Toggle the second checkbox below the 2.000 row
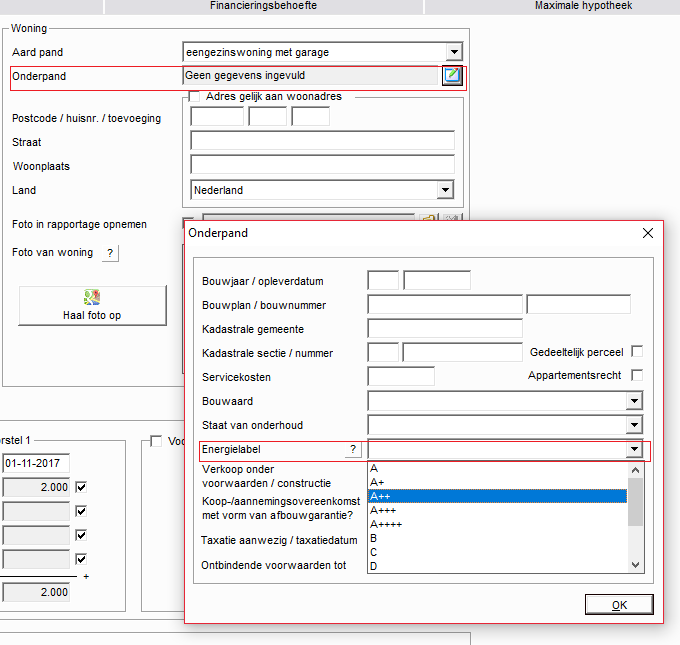 (81, 511)
